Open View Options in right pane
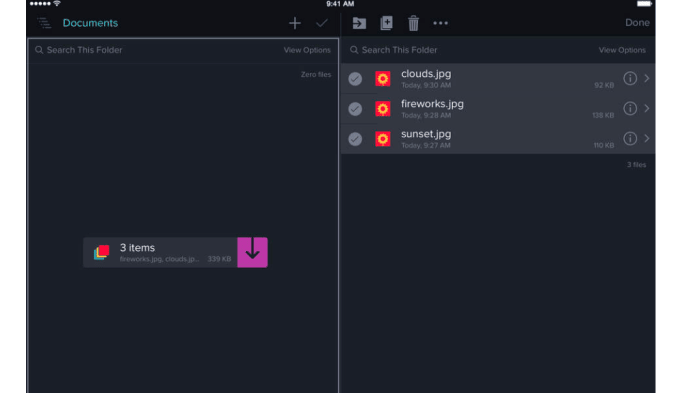 (622, 50)
